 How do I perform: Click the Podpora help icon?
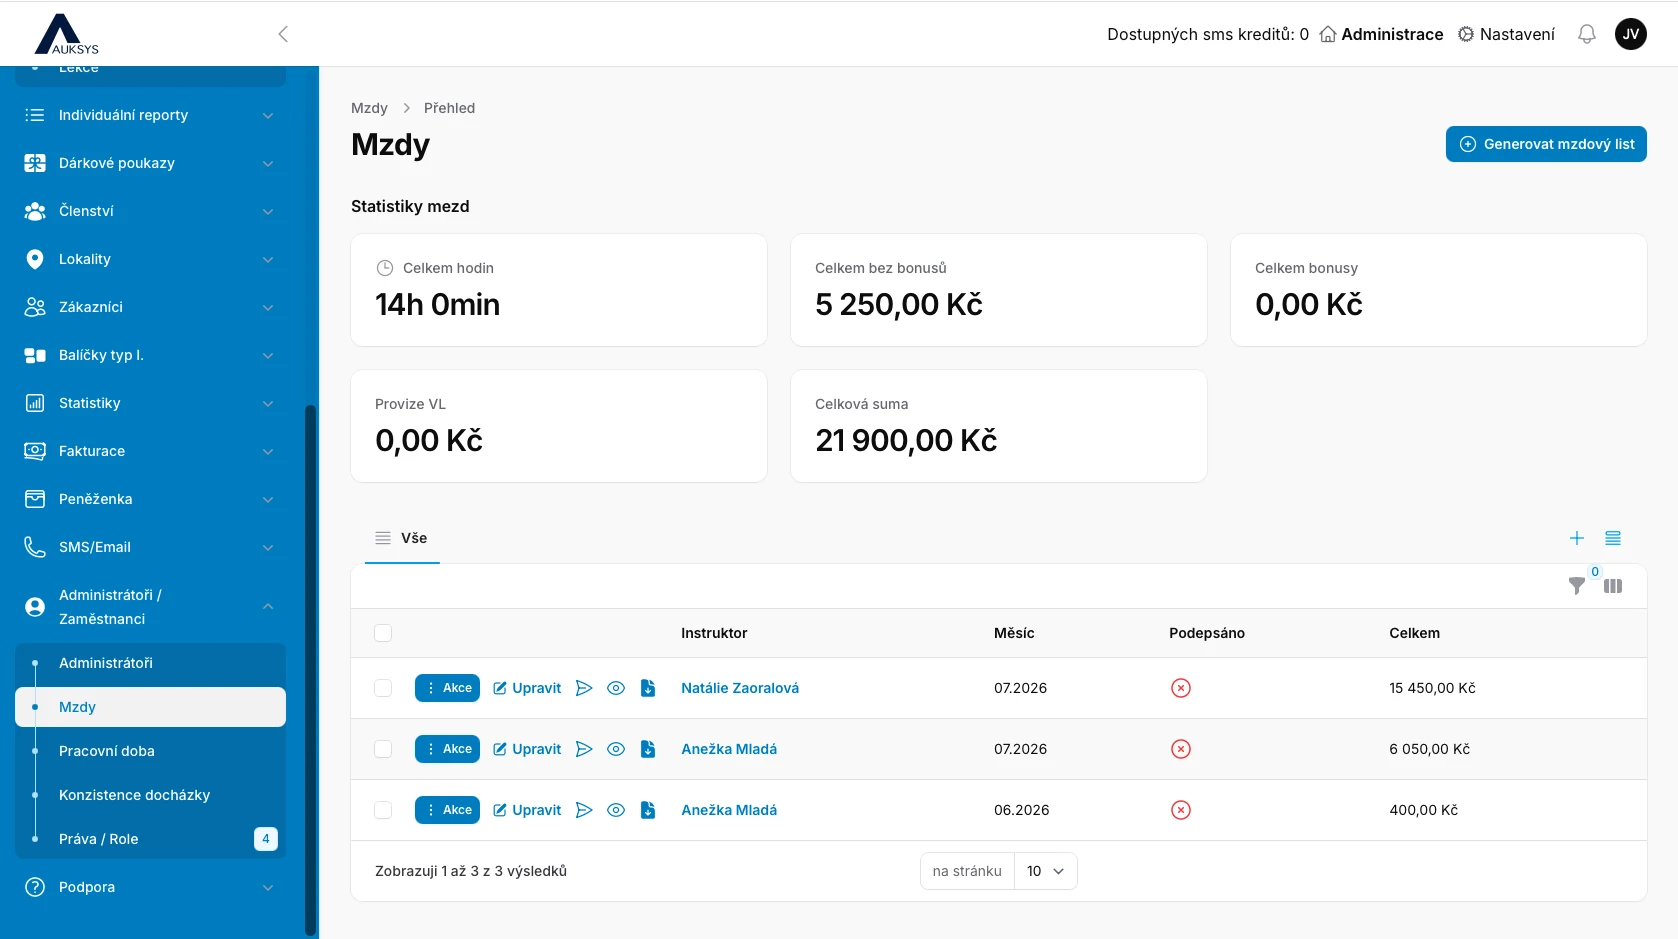coord(35,887)
